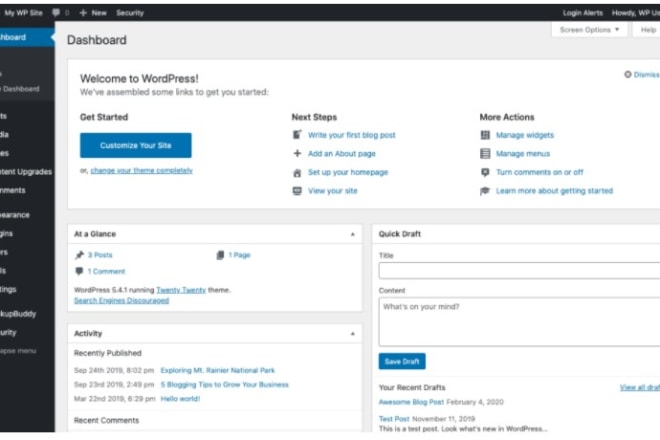The width and height of the screenshot is (660, 440).
Task: Click the plus icon next to New
Action: coord(83,13)
